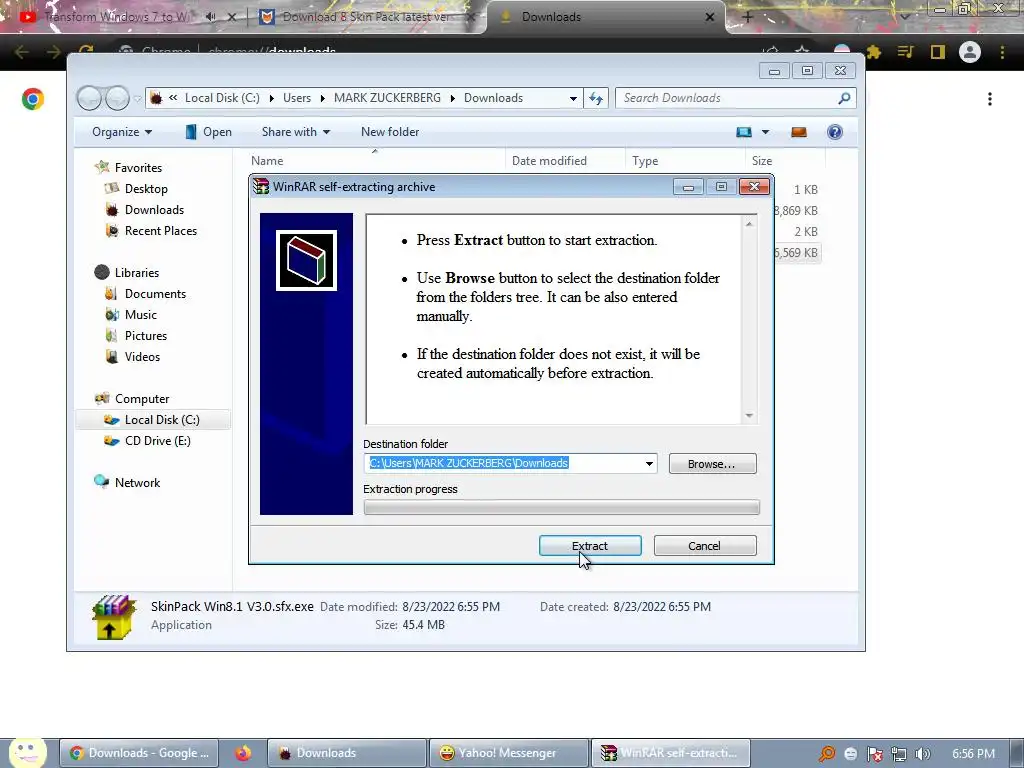Click the SkinPack sfx.exe details pane icon
1024x768 pixels.
coord(113,616)
